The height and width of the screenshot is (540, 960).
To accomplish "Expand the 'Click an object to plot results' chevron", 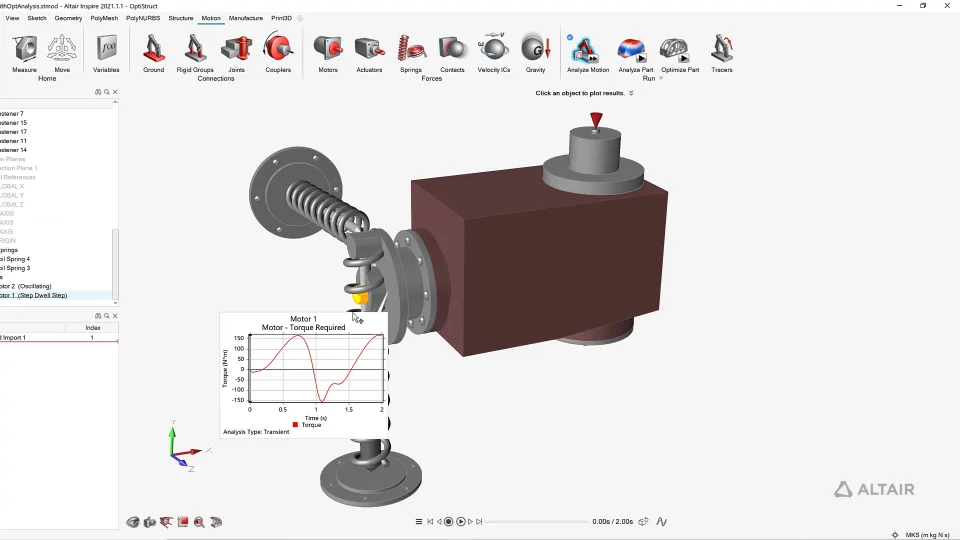I will [x=631, y=93].
